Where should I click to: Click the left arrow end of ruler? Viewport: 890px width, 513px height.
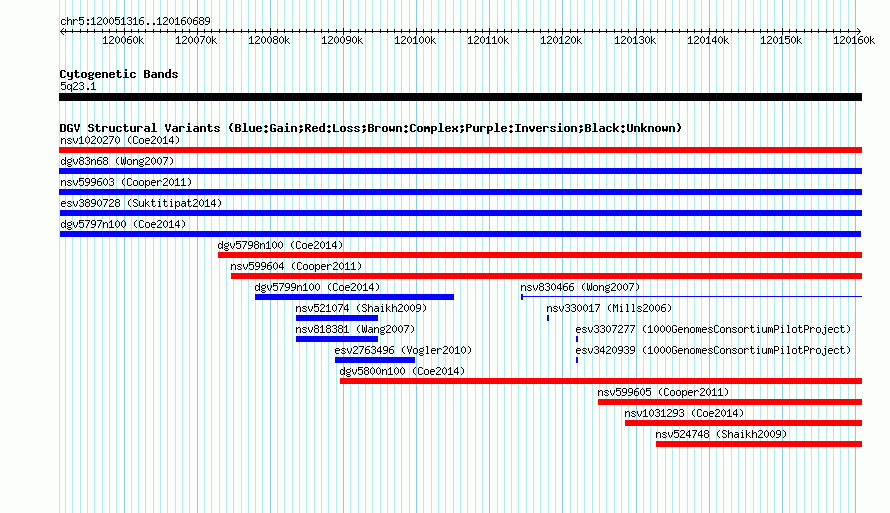click(62, 32)
